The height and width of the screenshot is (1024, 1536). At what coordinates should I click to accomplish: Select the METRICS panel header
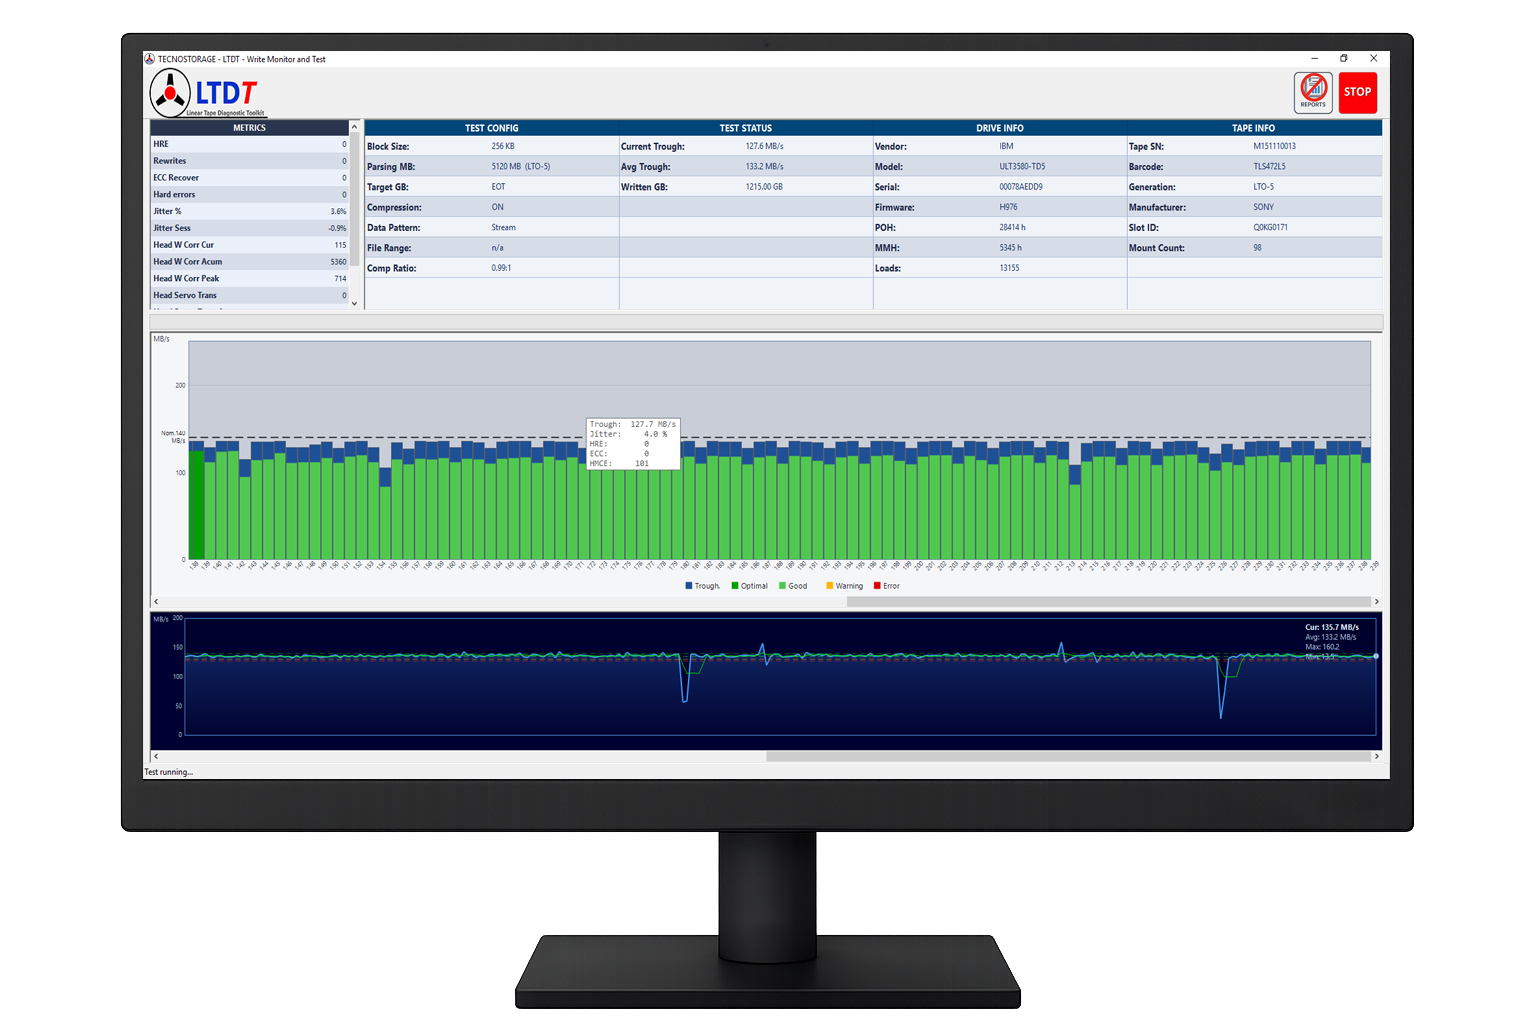[x=249, y=128]
